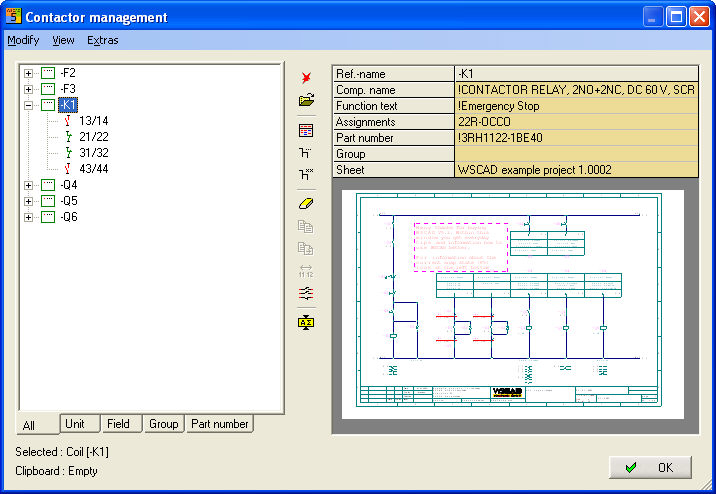Select the -Q4 label in the tree
The height and width of the screenshot is (494, 716).
tap(69, 185)
